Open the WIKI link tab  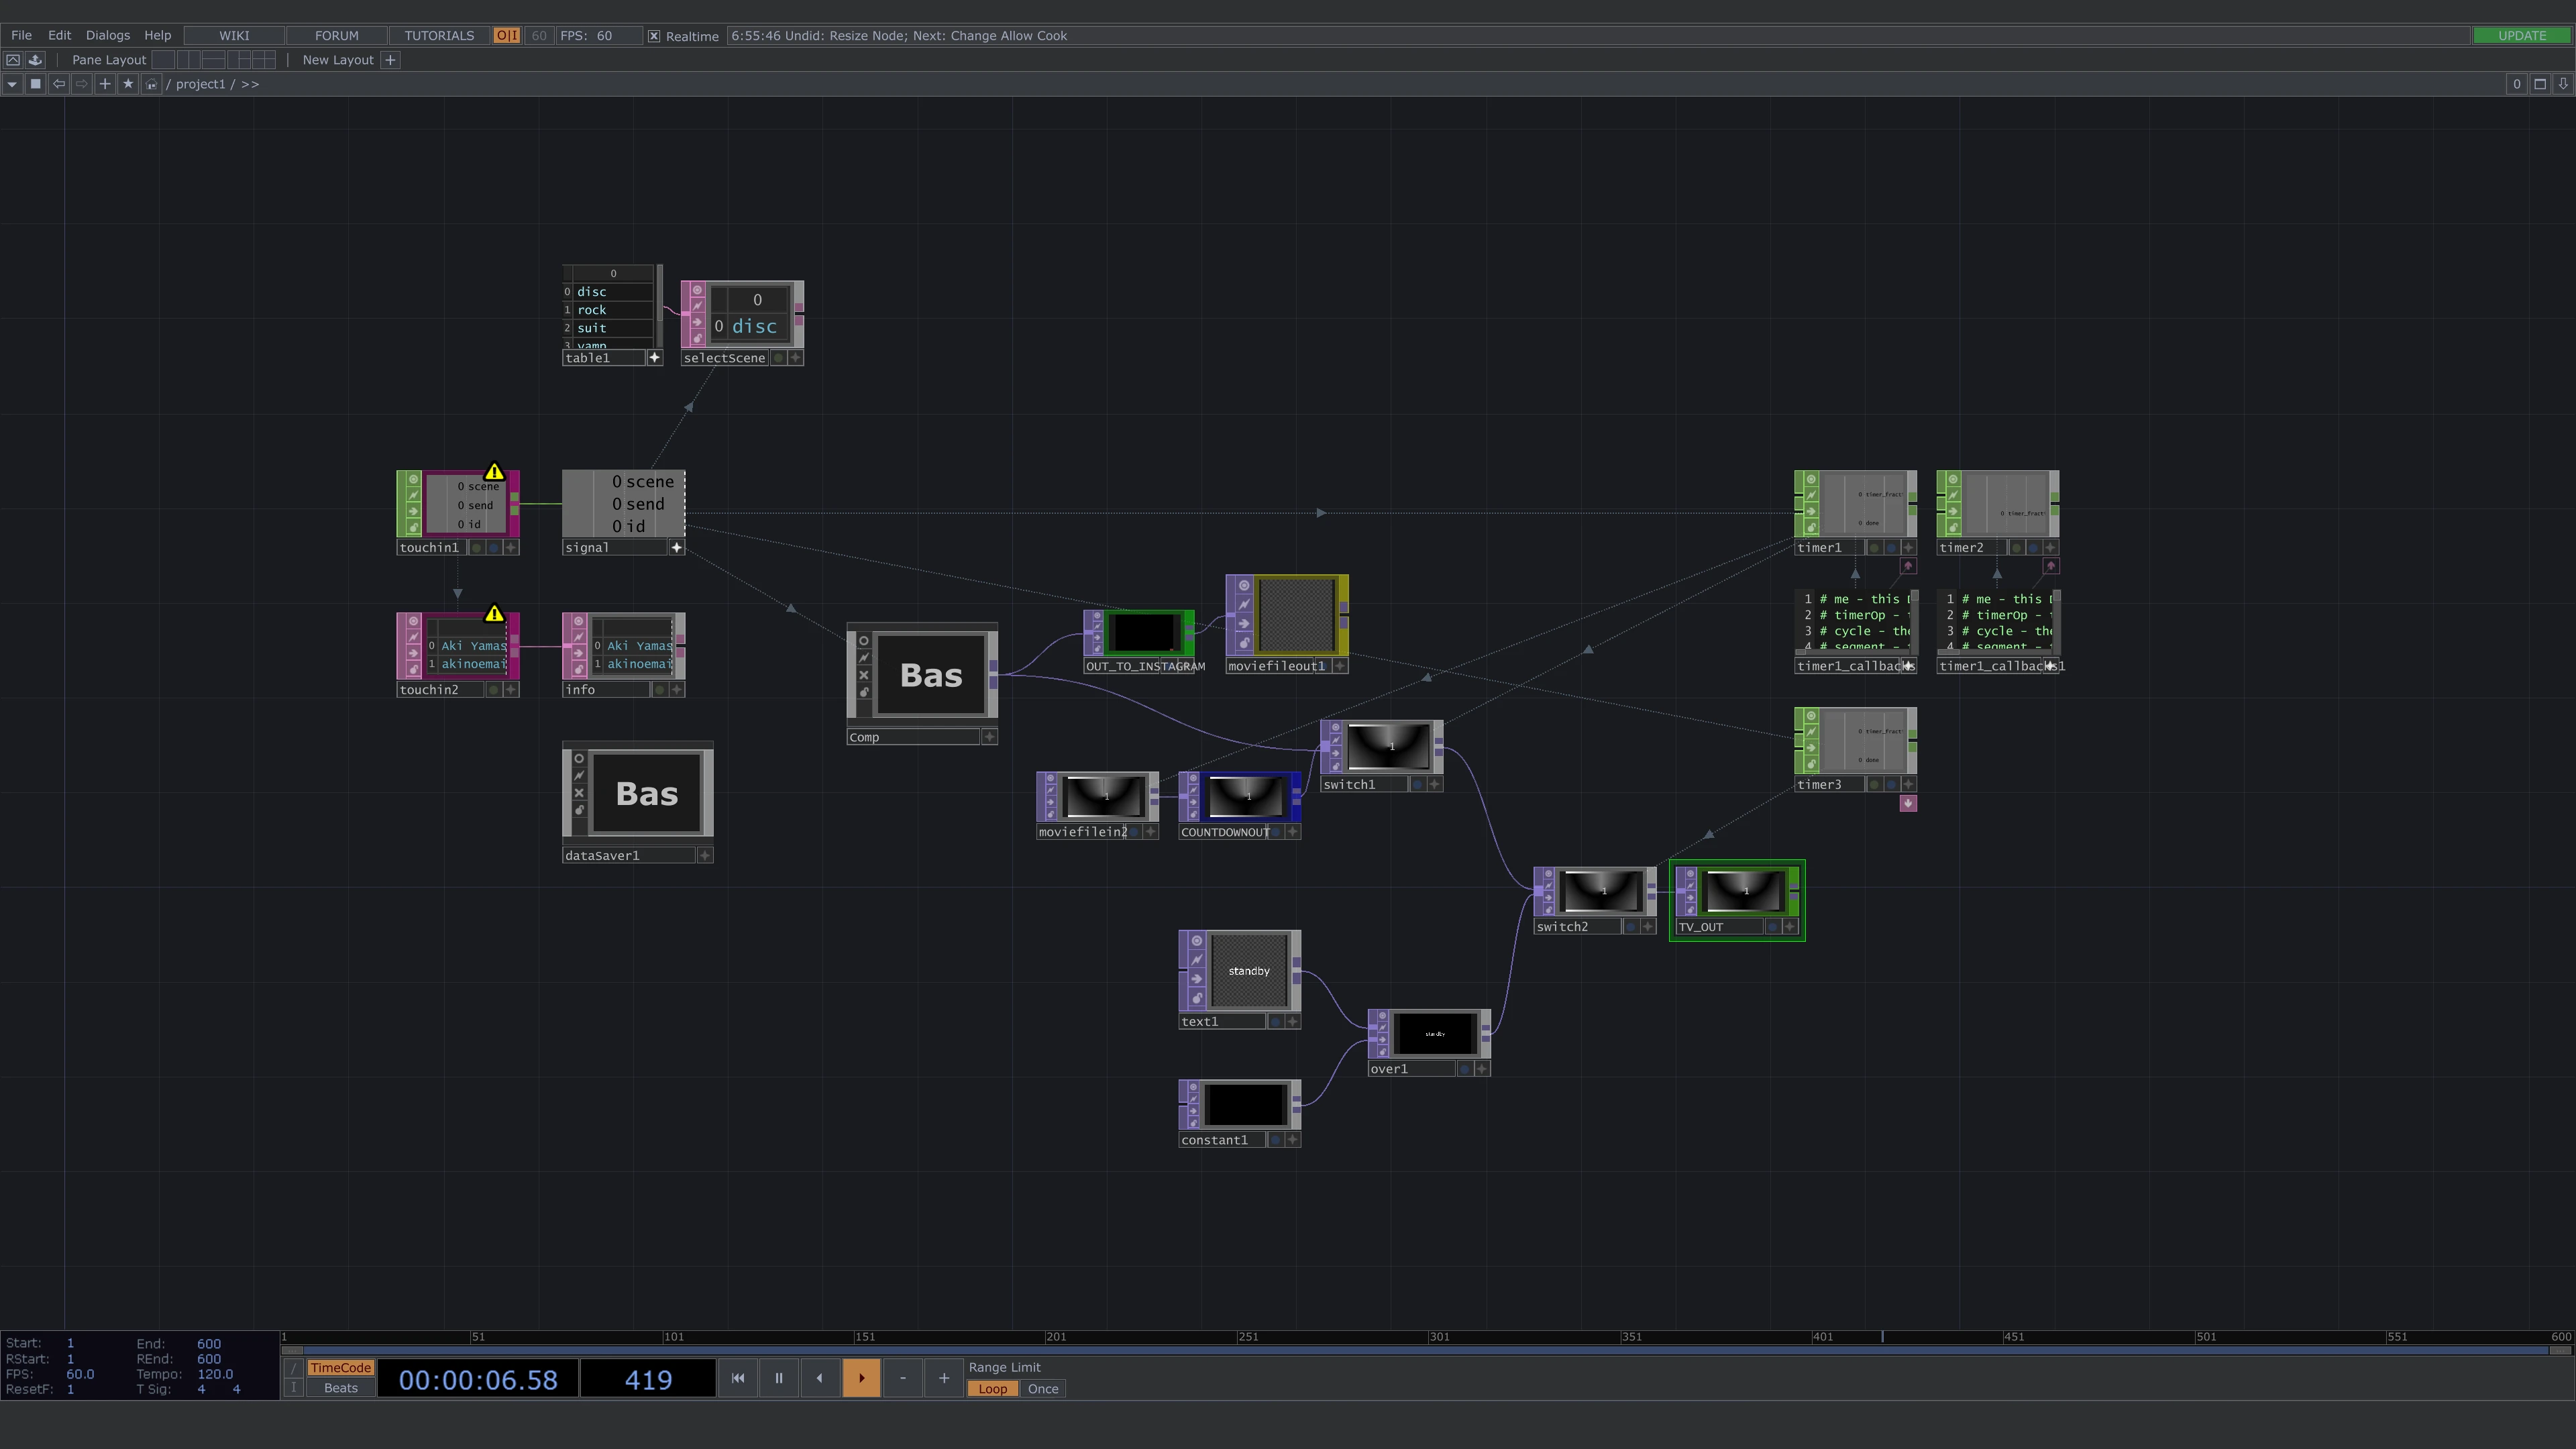point(234,35)
